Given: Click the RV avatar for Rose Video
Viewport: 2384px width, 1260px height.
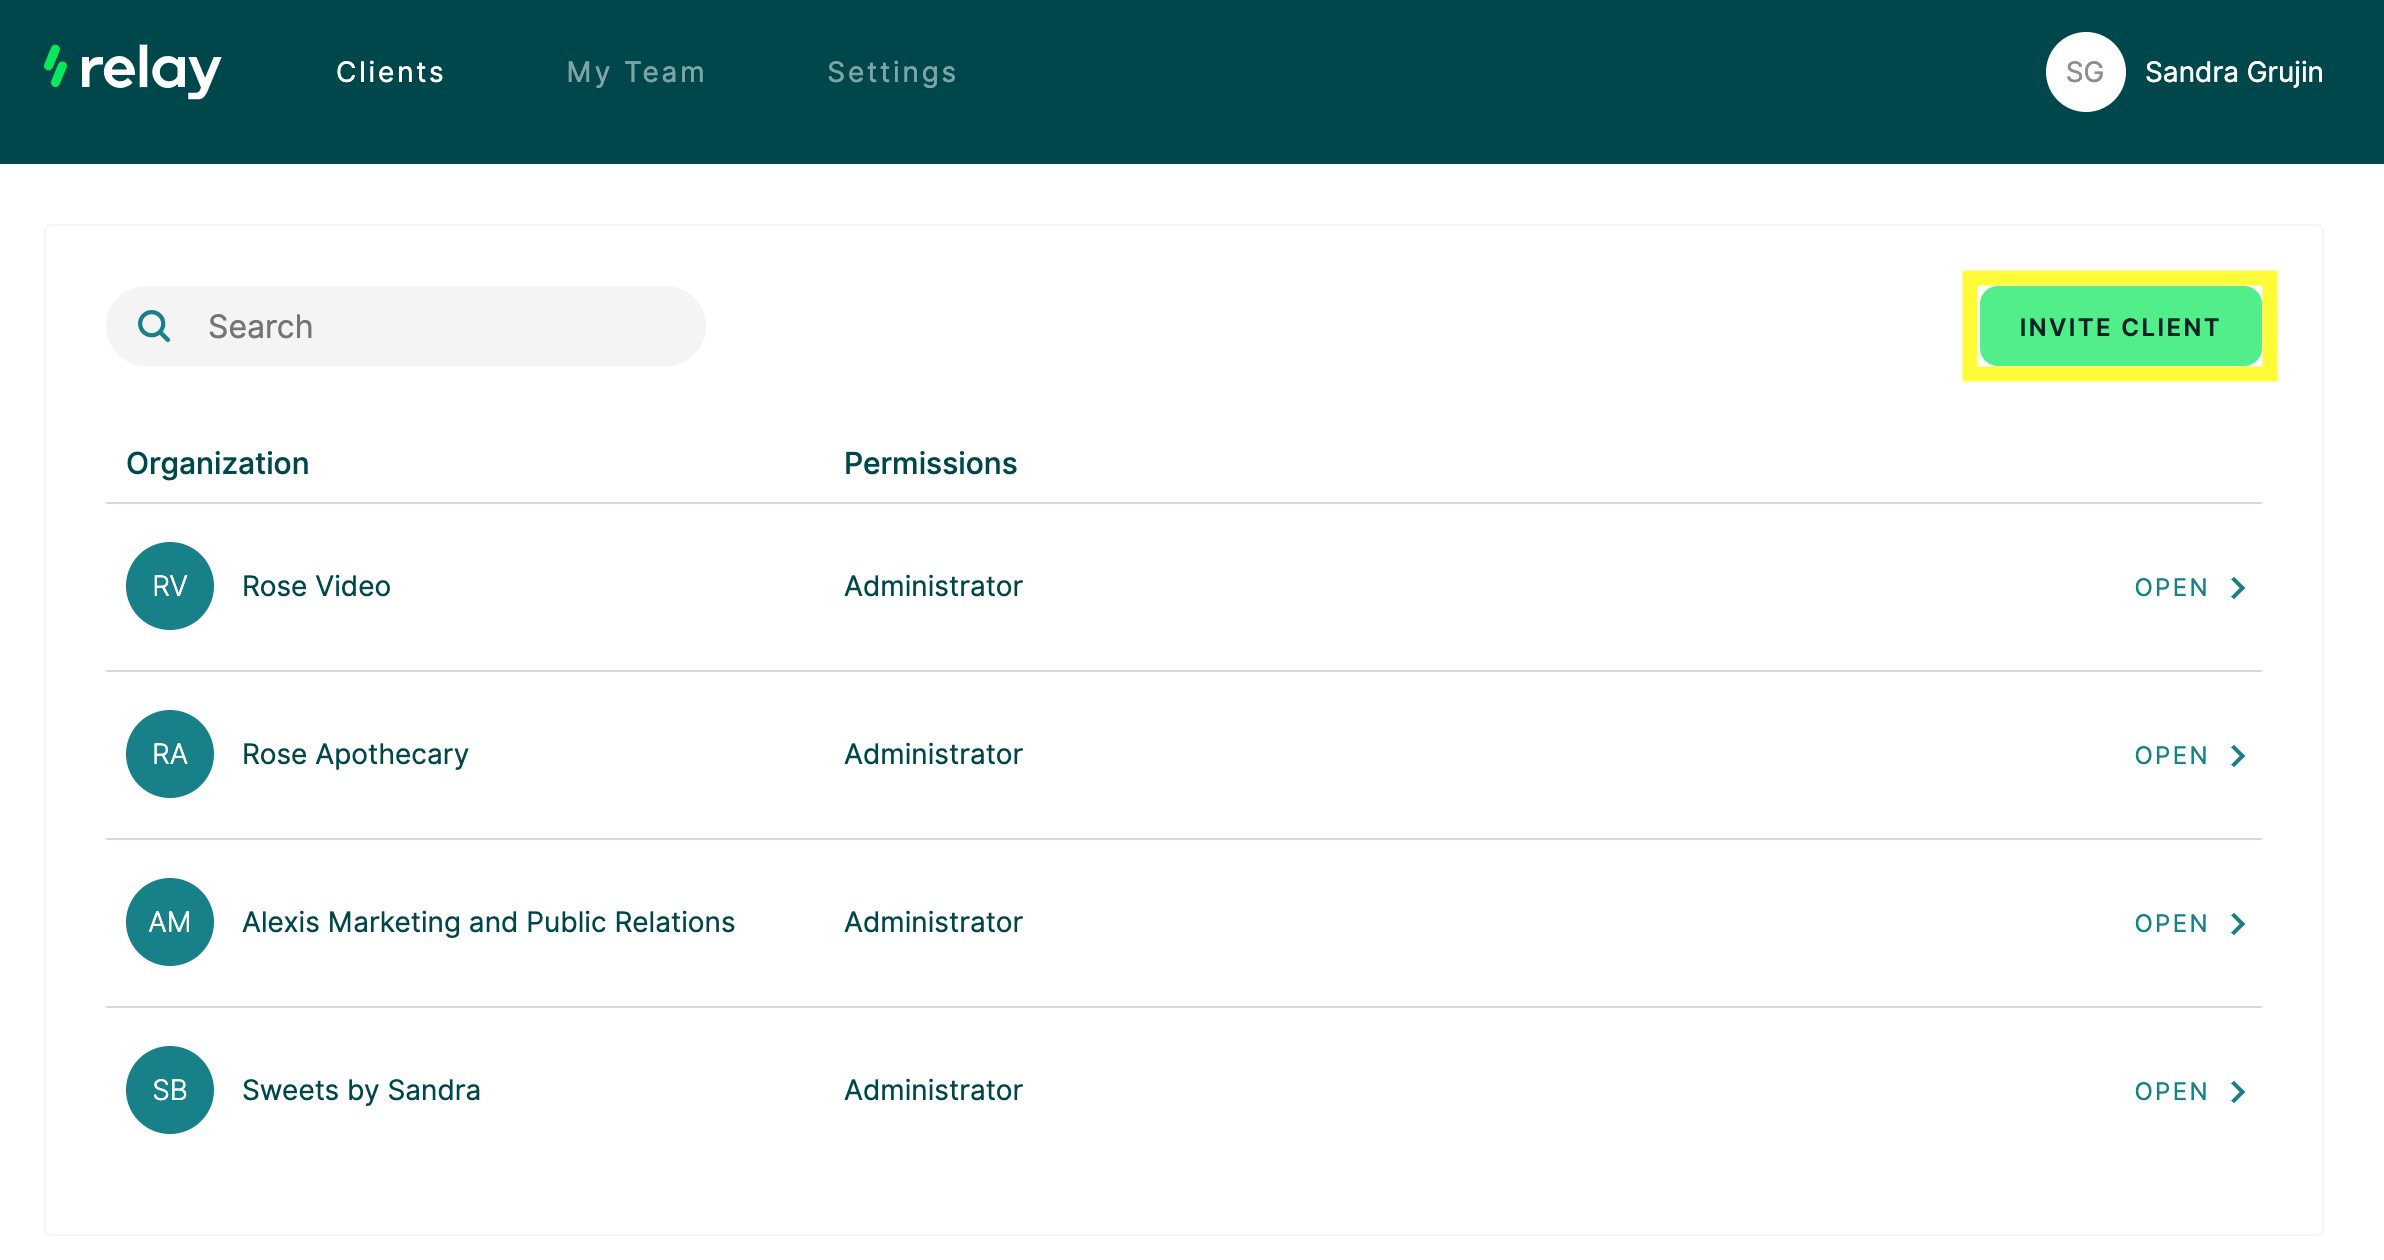Looking at the screenshot, I should 170,586.
